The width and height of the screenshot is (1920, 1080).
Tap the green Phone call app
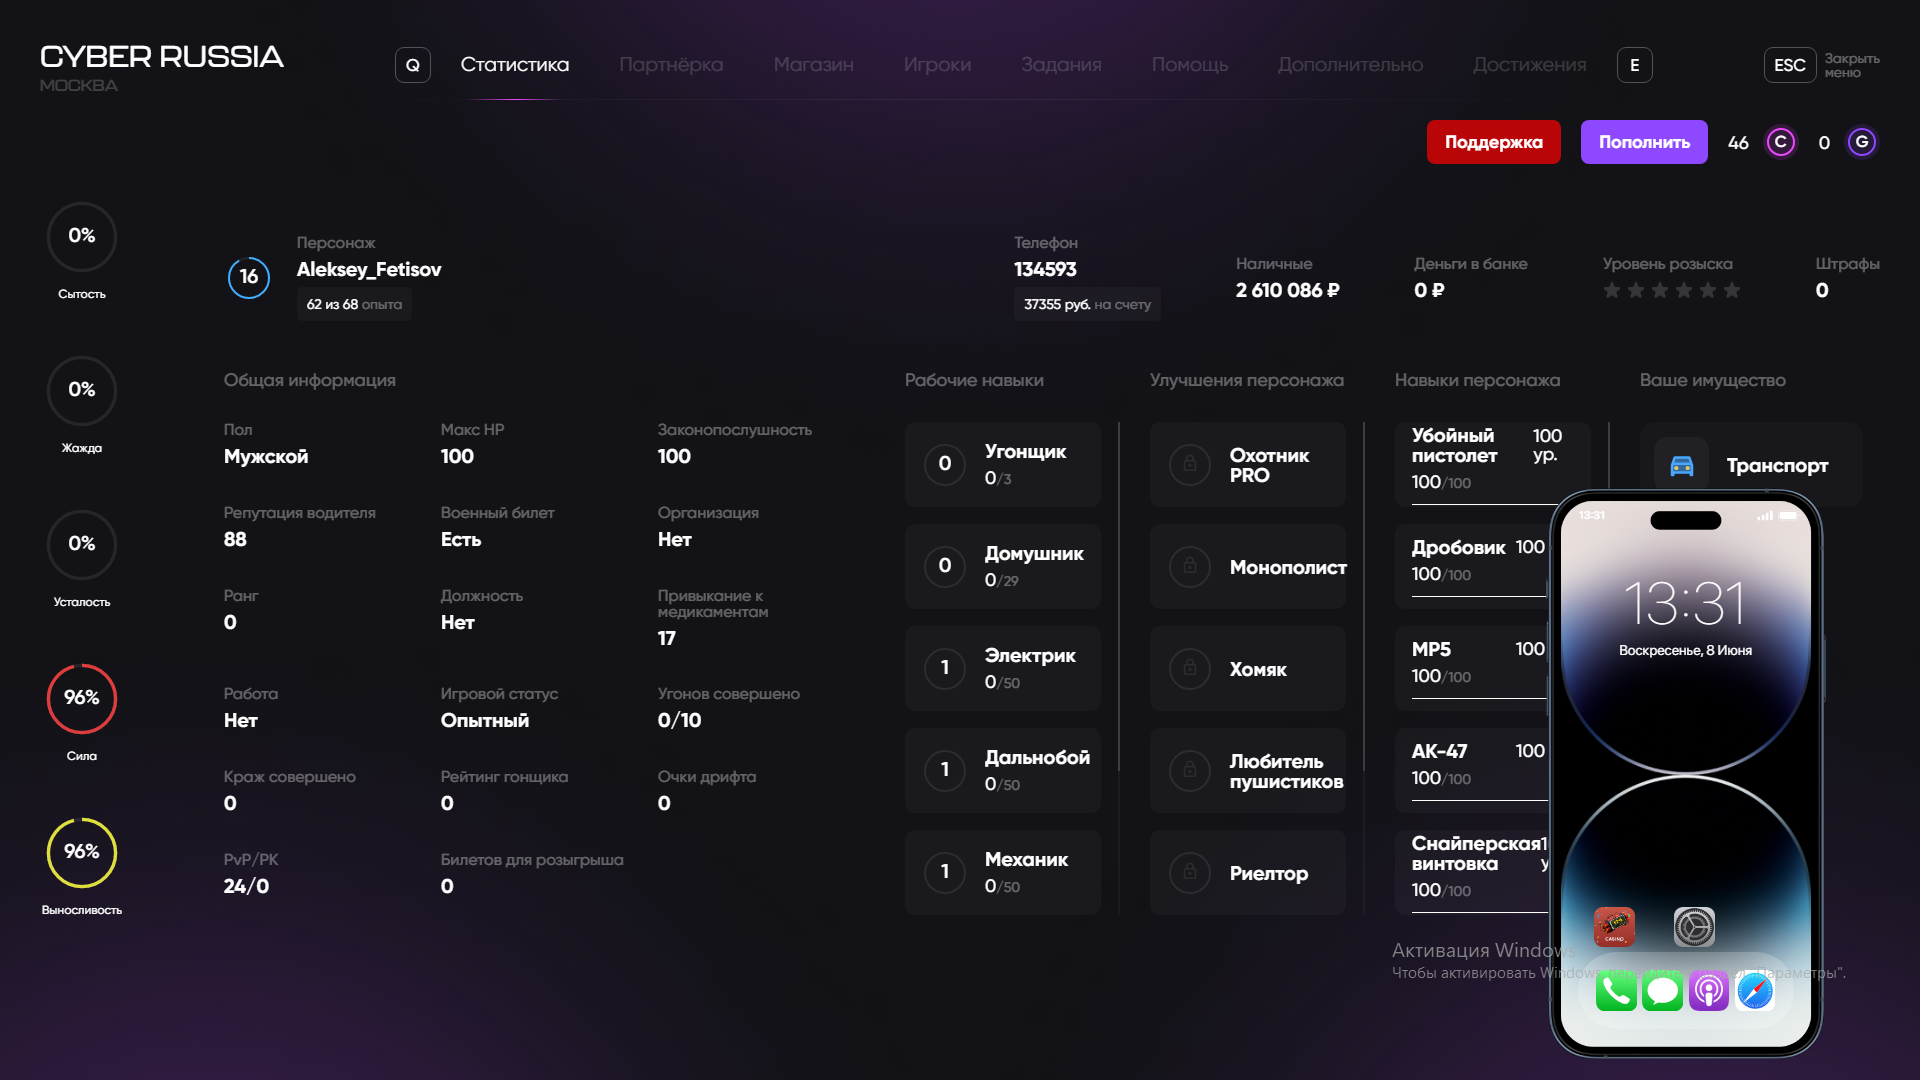click(x=1616, y=991)
